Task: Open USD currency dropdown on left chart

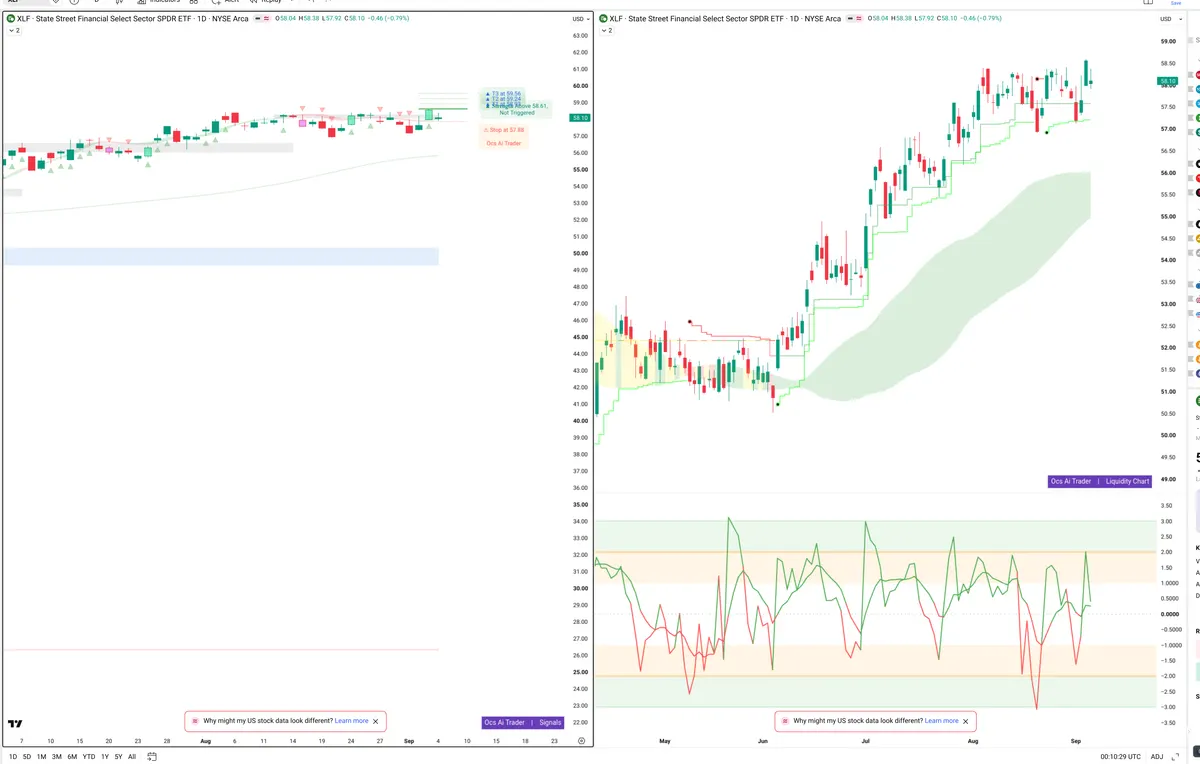Action: [581, 19]
